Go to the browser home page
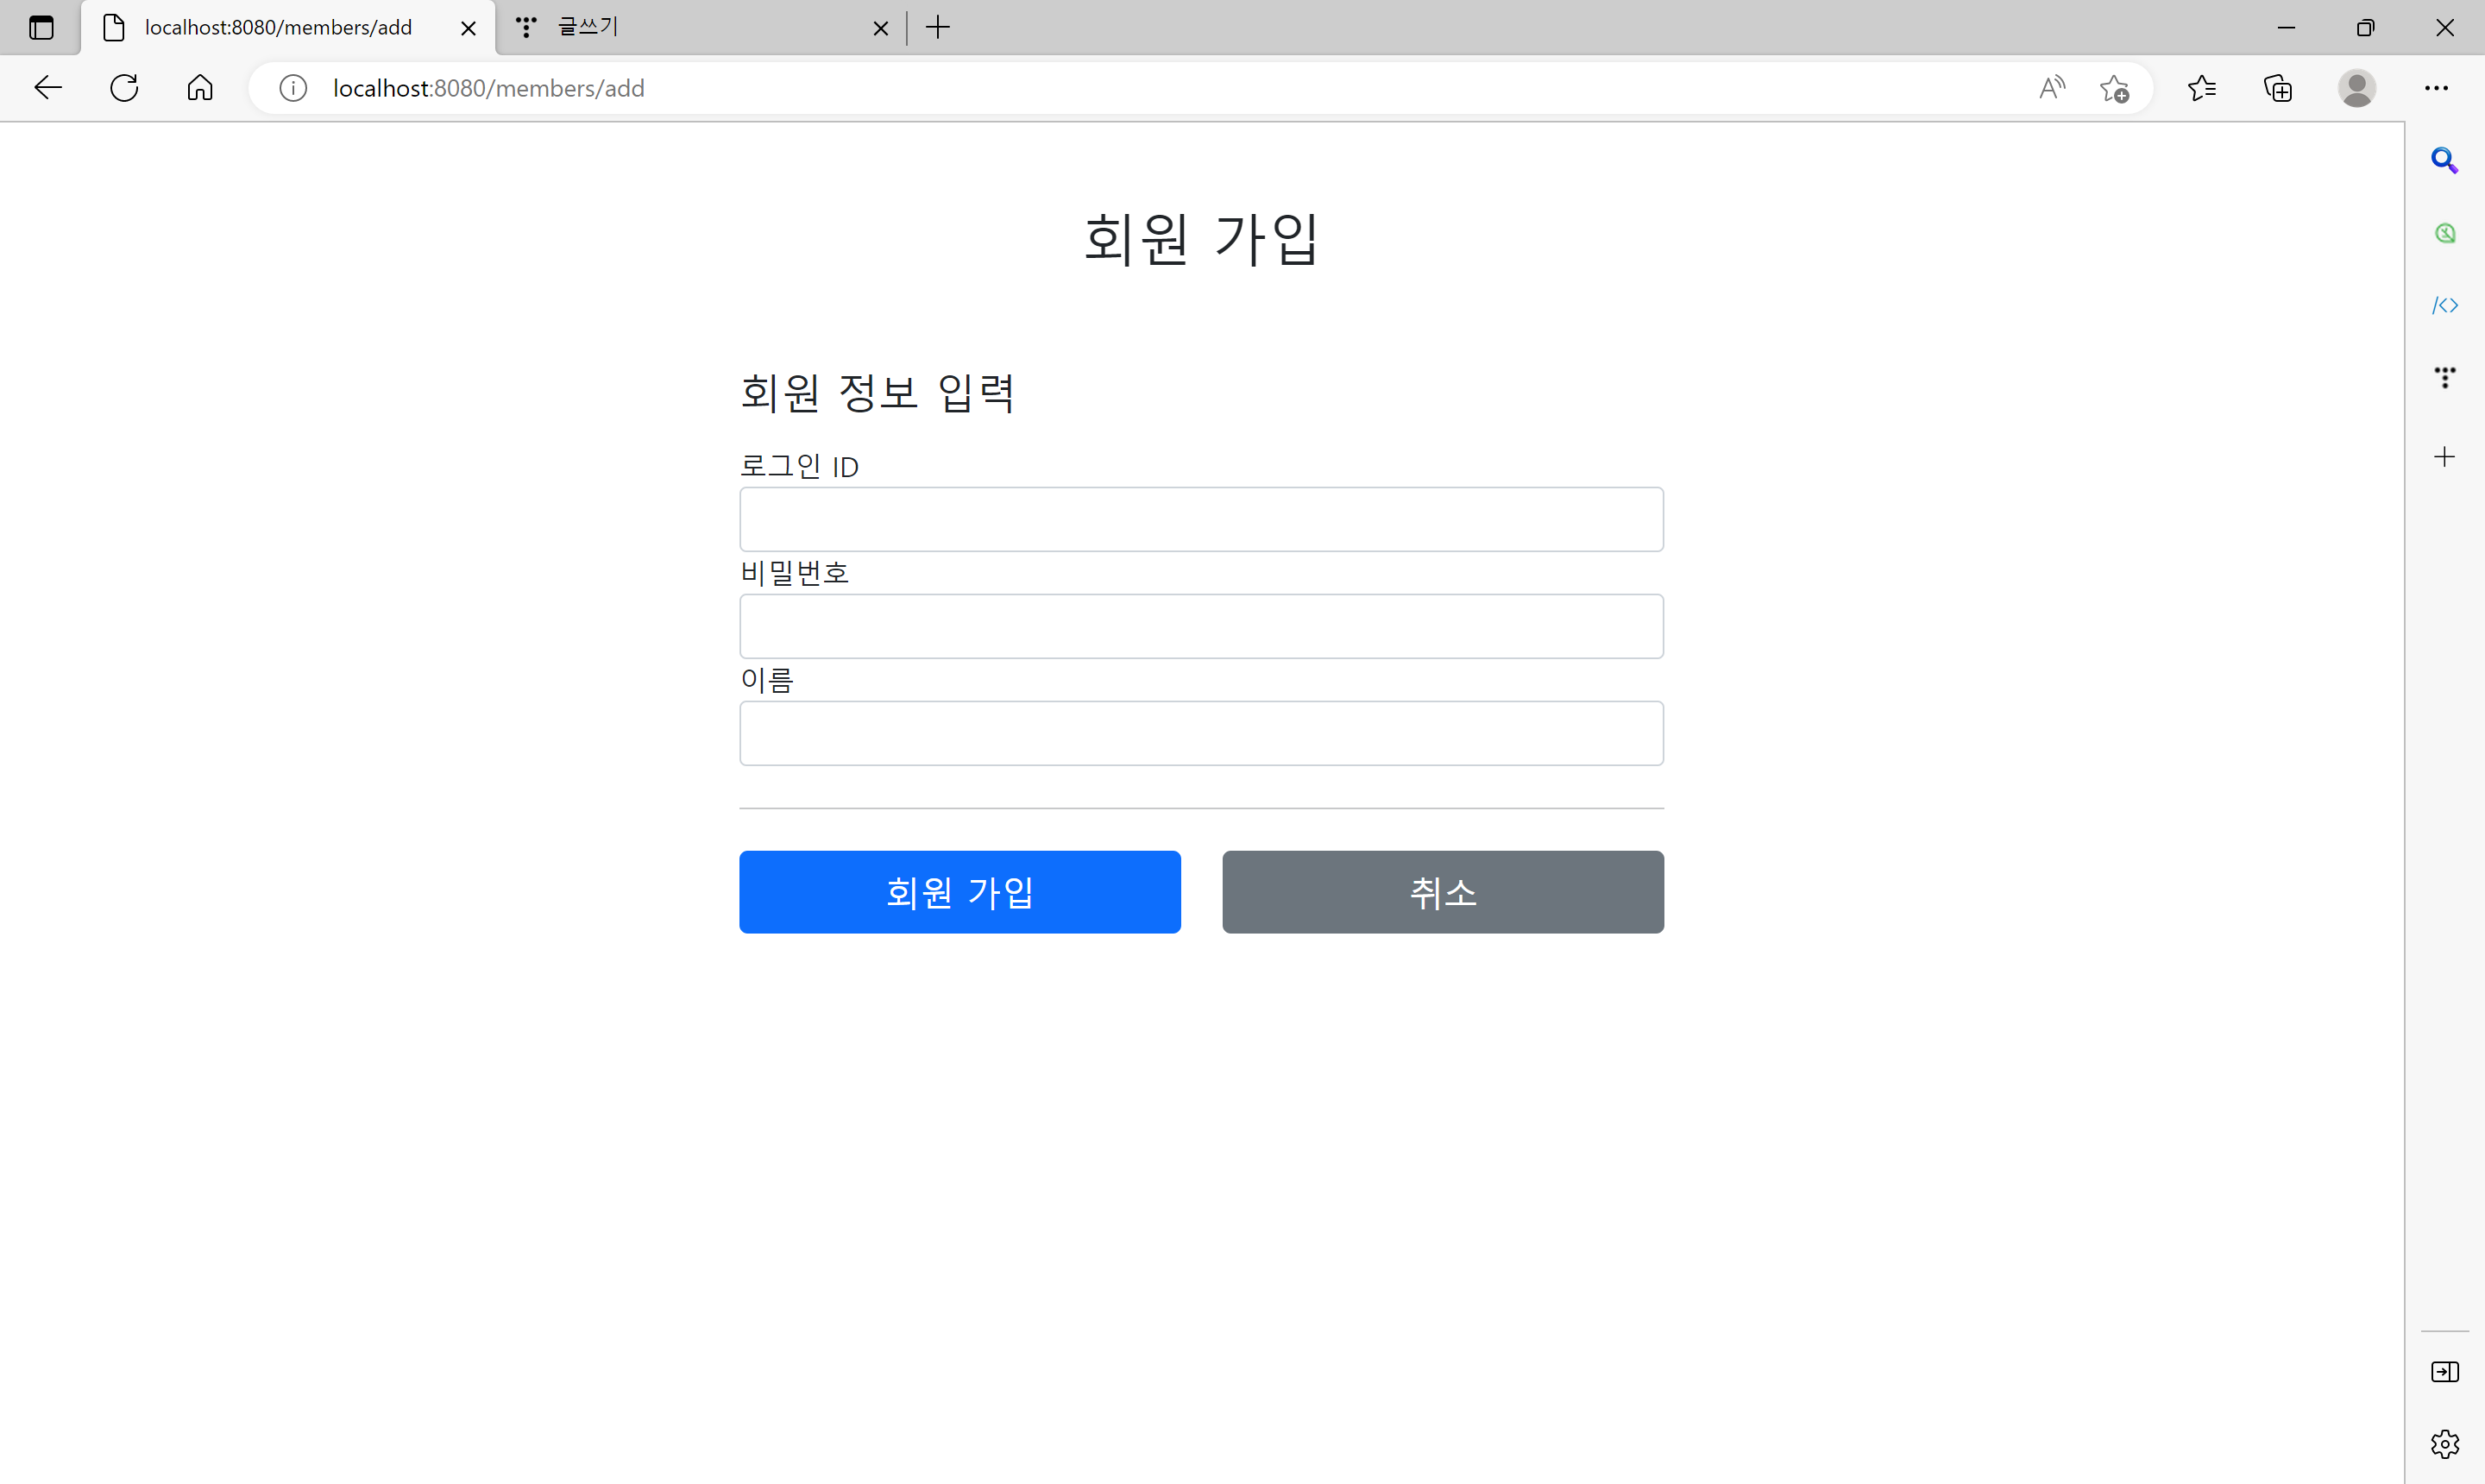 tap(200, 88)
